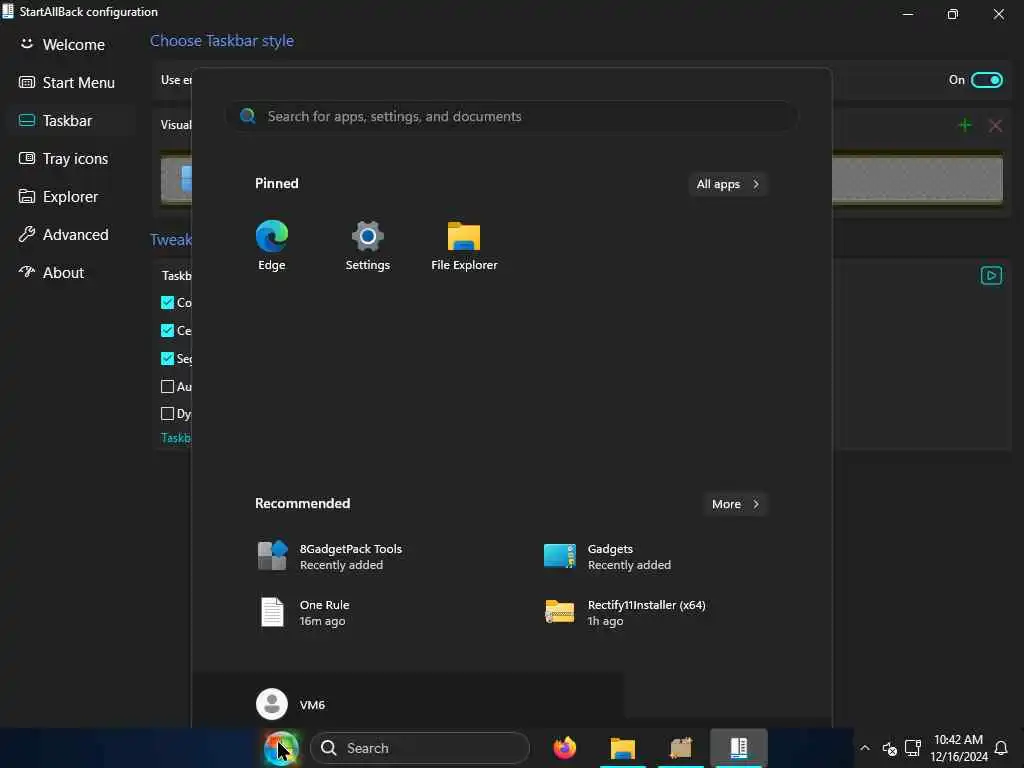Enable the unchecked 'Dy' checkbox
The width and height of the screenshot is (1024, 768).
tap(167, 413)
